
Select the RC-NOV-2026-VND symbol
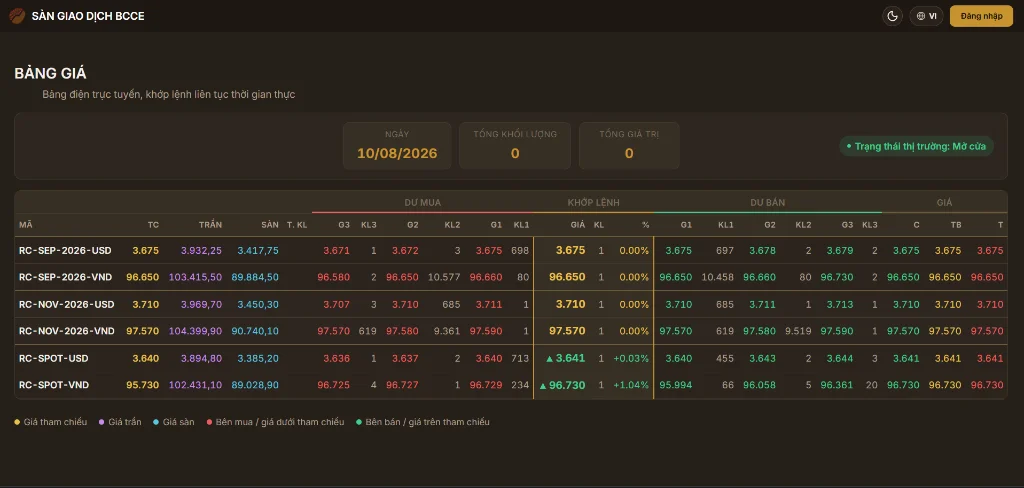tap(67, 331)
